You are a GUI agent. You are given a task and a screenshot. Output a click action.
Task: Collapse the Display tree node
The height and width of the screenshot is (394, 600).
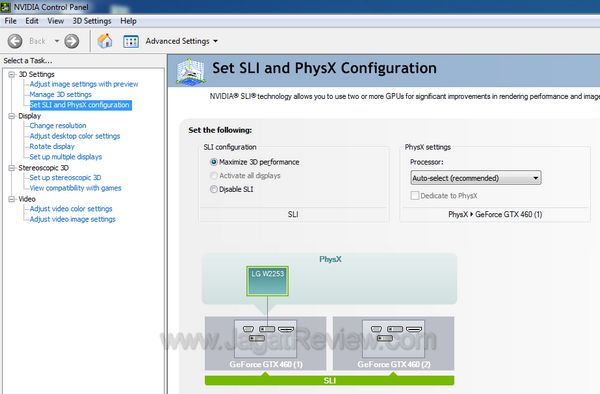pos(12,116)
